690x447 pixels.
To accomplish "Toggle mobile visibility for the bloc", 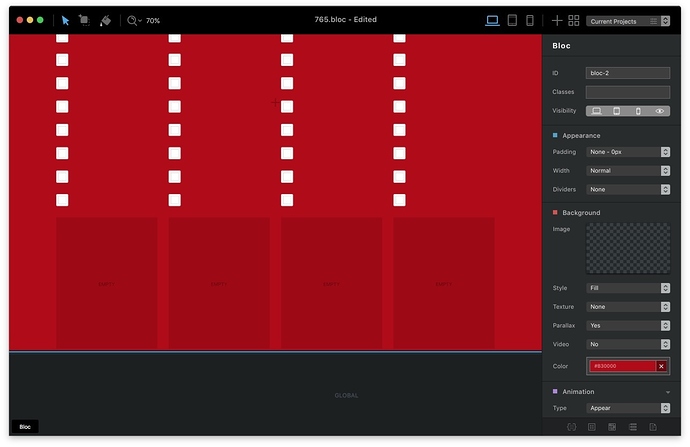I will click(x=638, y=111).
